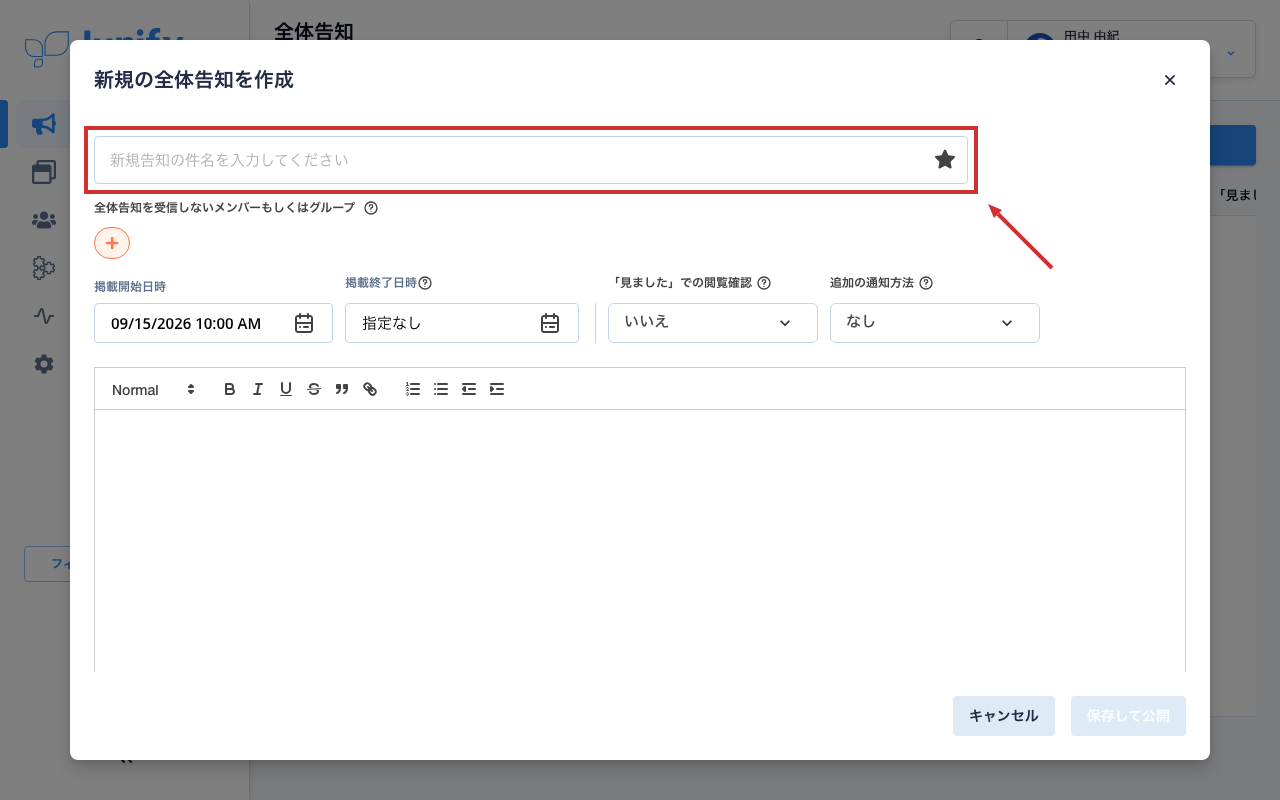Click the 指定なし end date field
Image resolution: width=1280 pixels, height=800 pixels.
click(462, 323)
